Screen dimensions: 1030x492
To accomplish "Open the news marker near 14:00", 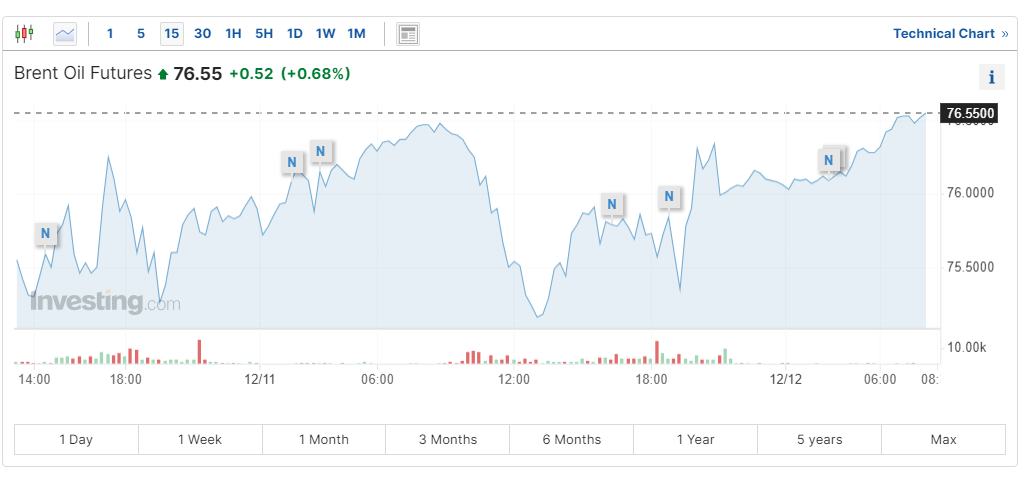I will point(45,234).
